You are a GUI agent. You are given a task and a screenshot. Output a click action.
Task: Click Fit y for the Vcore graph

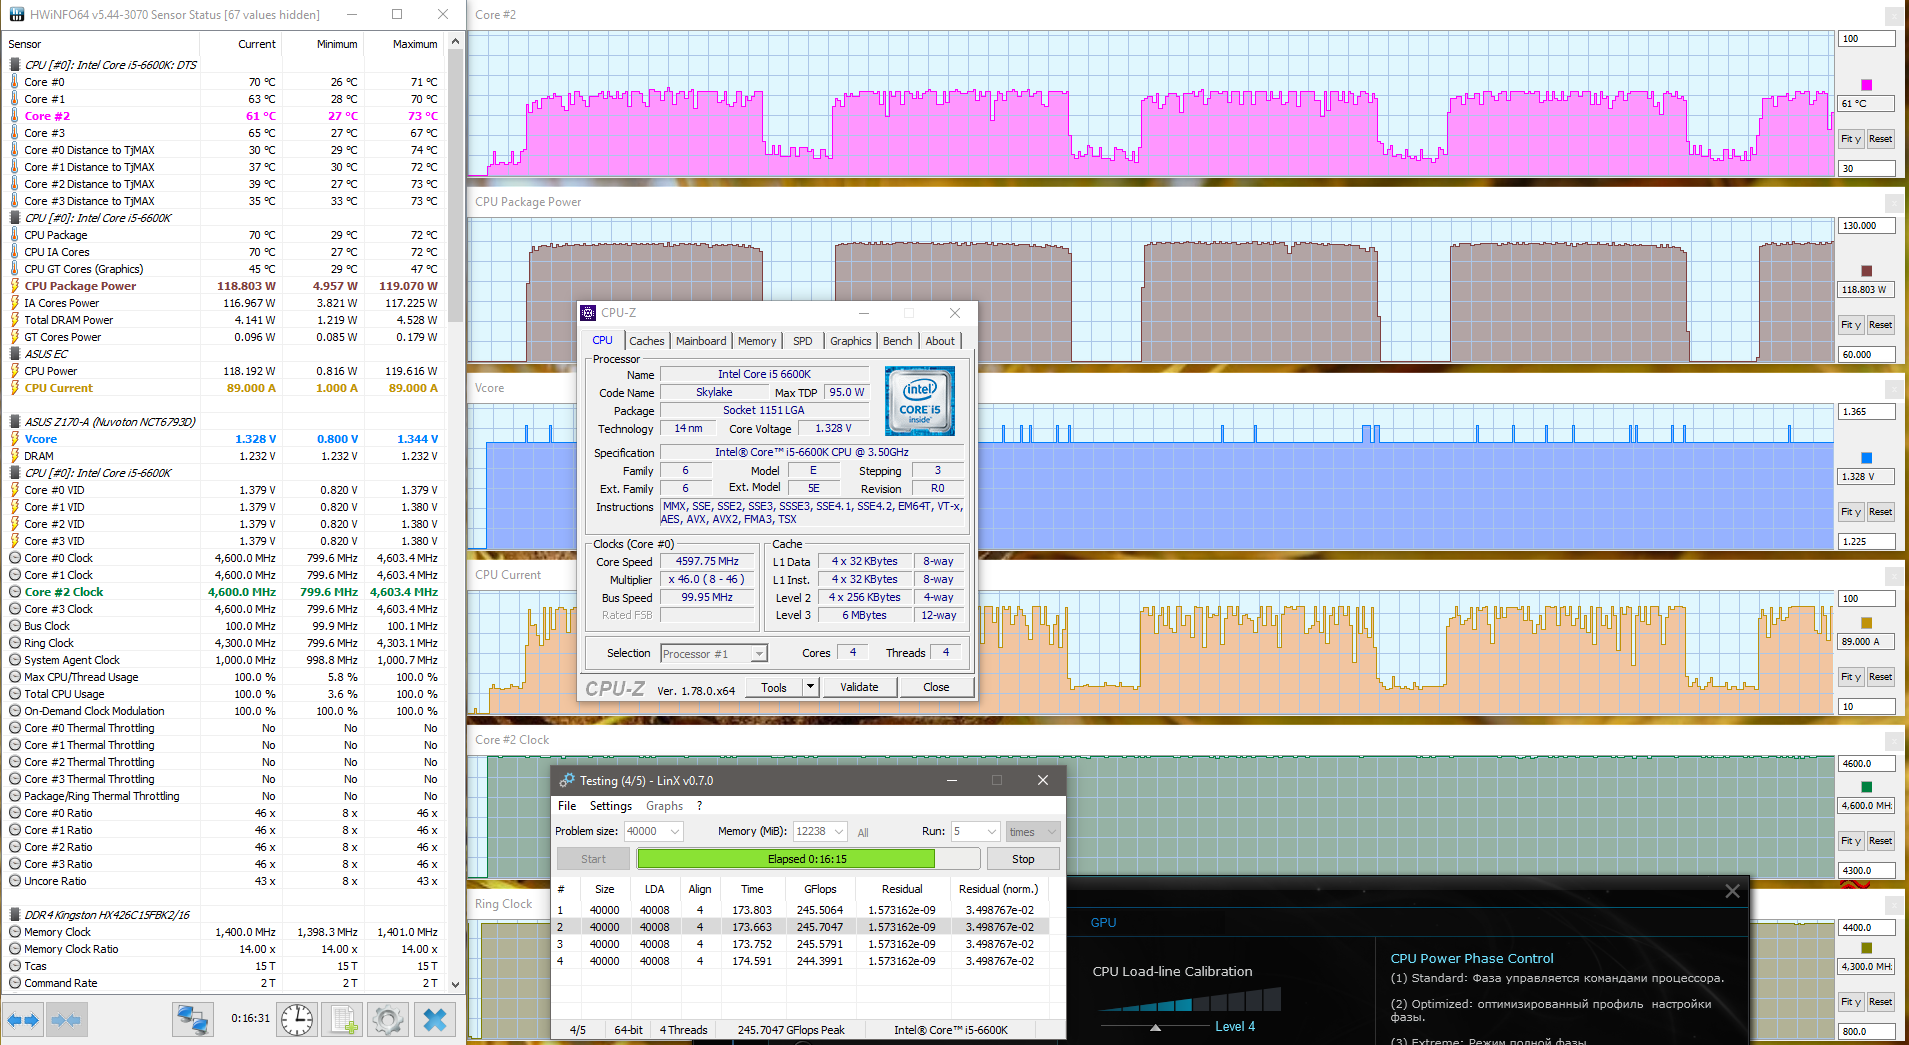pyautogui.click(x=1851, y=512)
